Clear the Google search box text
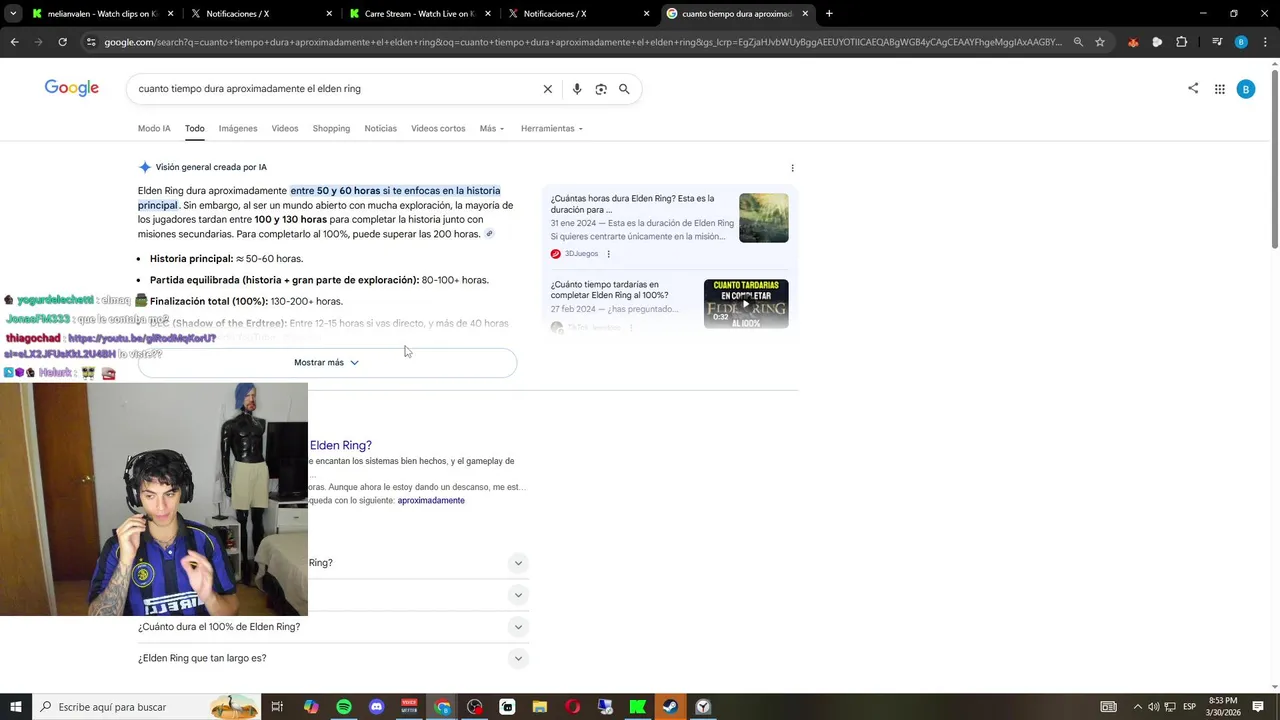1280x720 pixels. [x=547, y=89]
